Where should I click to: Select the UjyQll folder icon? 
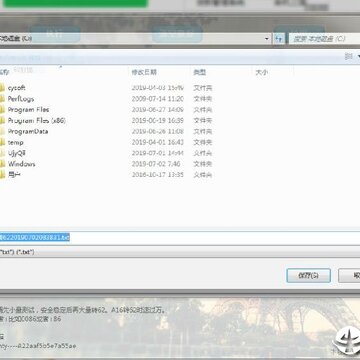[x=2, y=153]
